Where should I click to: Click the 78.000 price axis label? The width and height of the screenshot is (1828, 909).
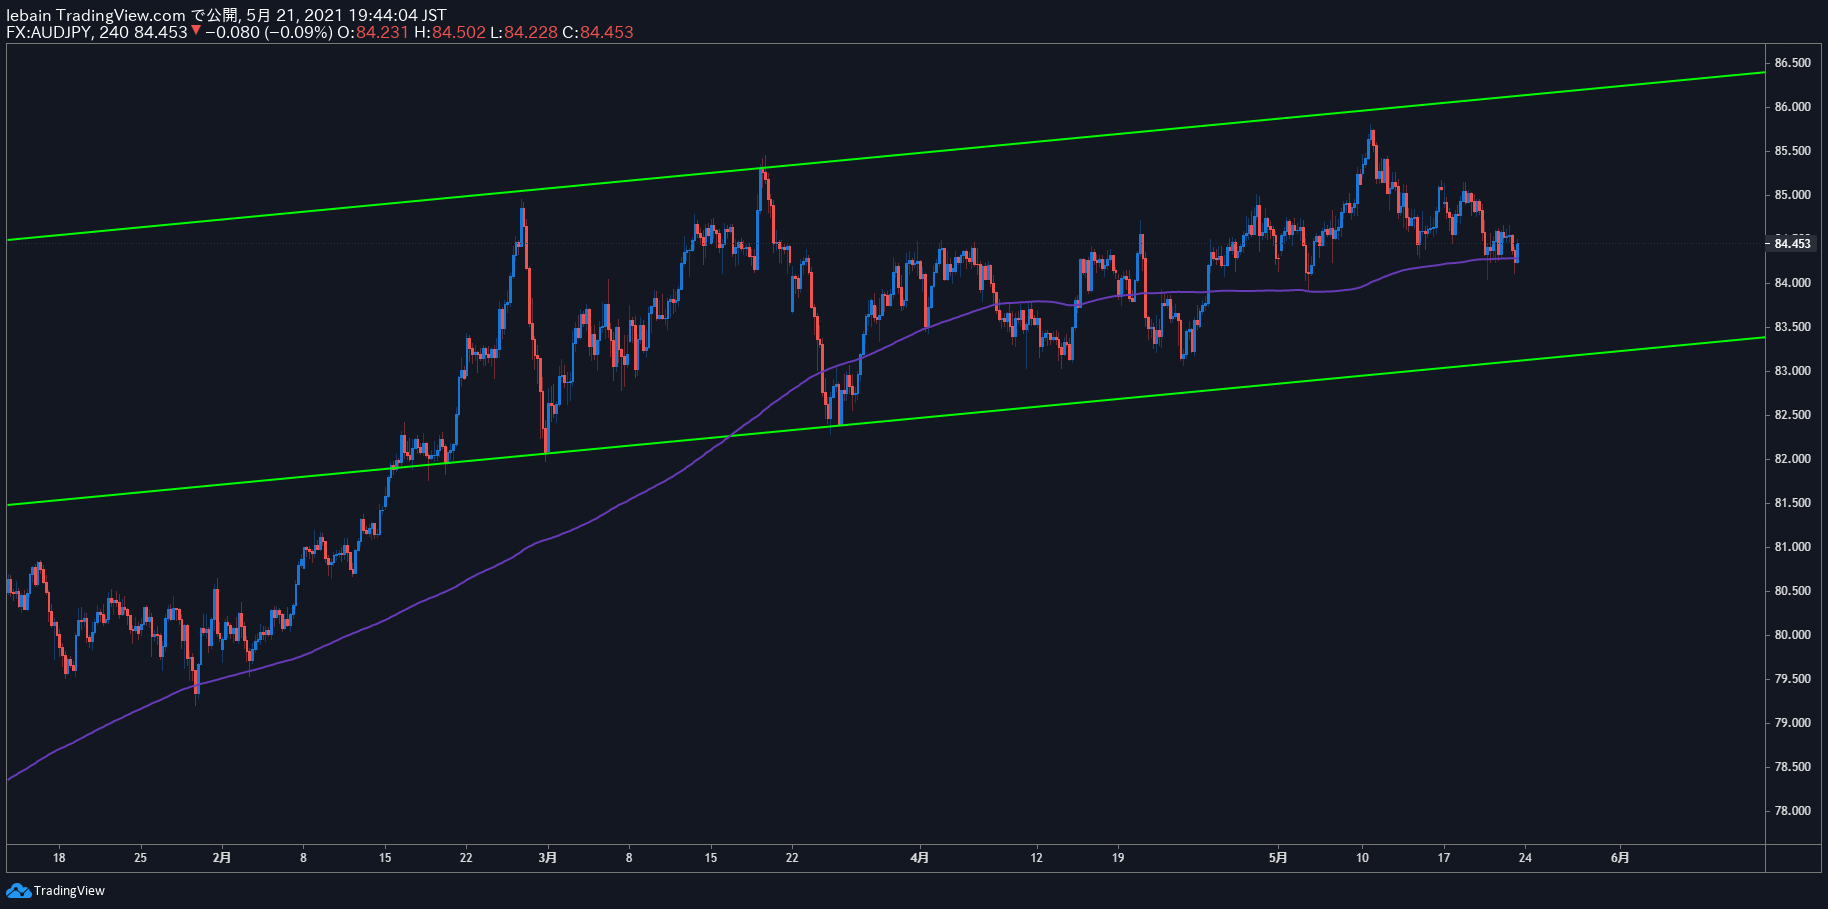pos(1792,811)
